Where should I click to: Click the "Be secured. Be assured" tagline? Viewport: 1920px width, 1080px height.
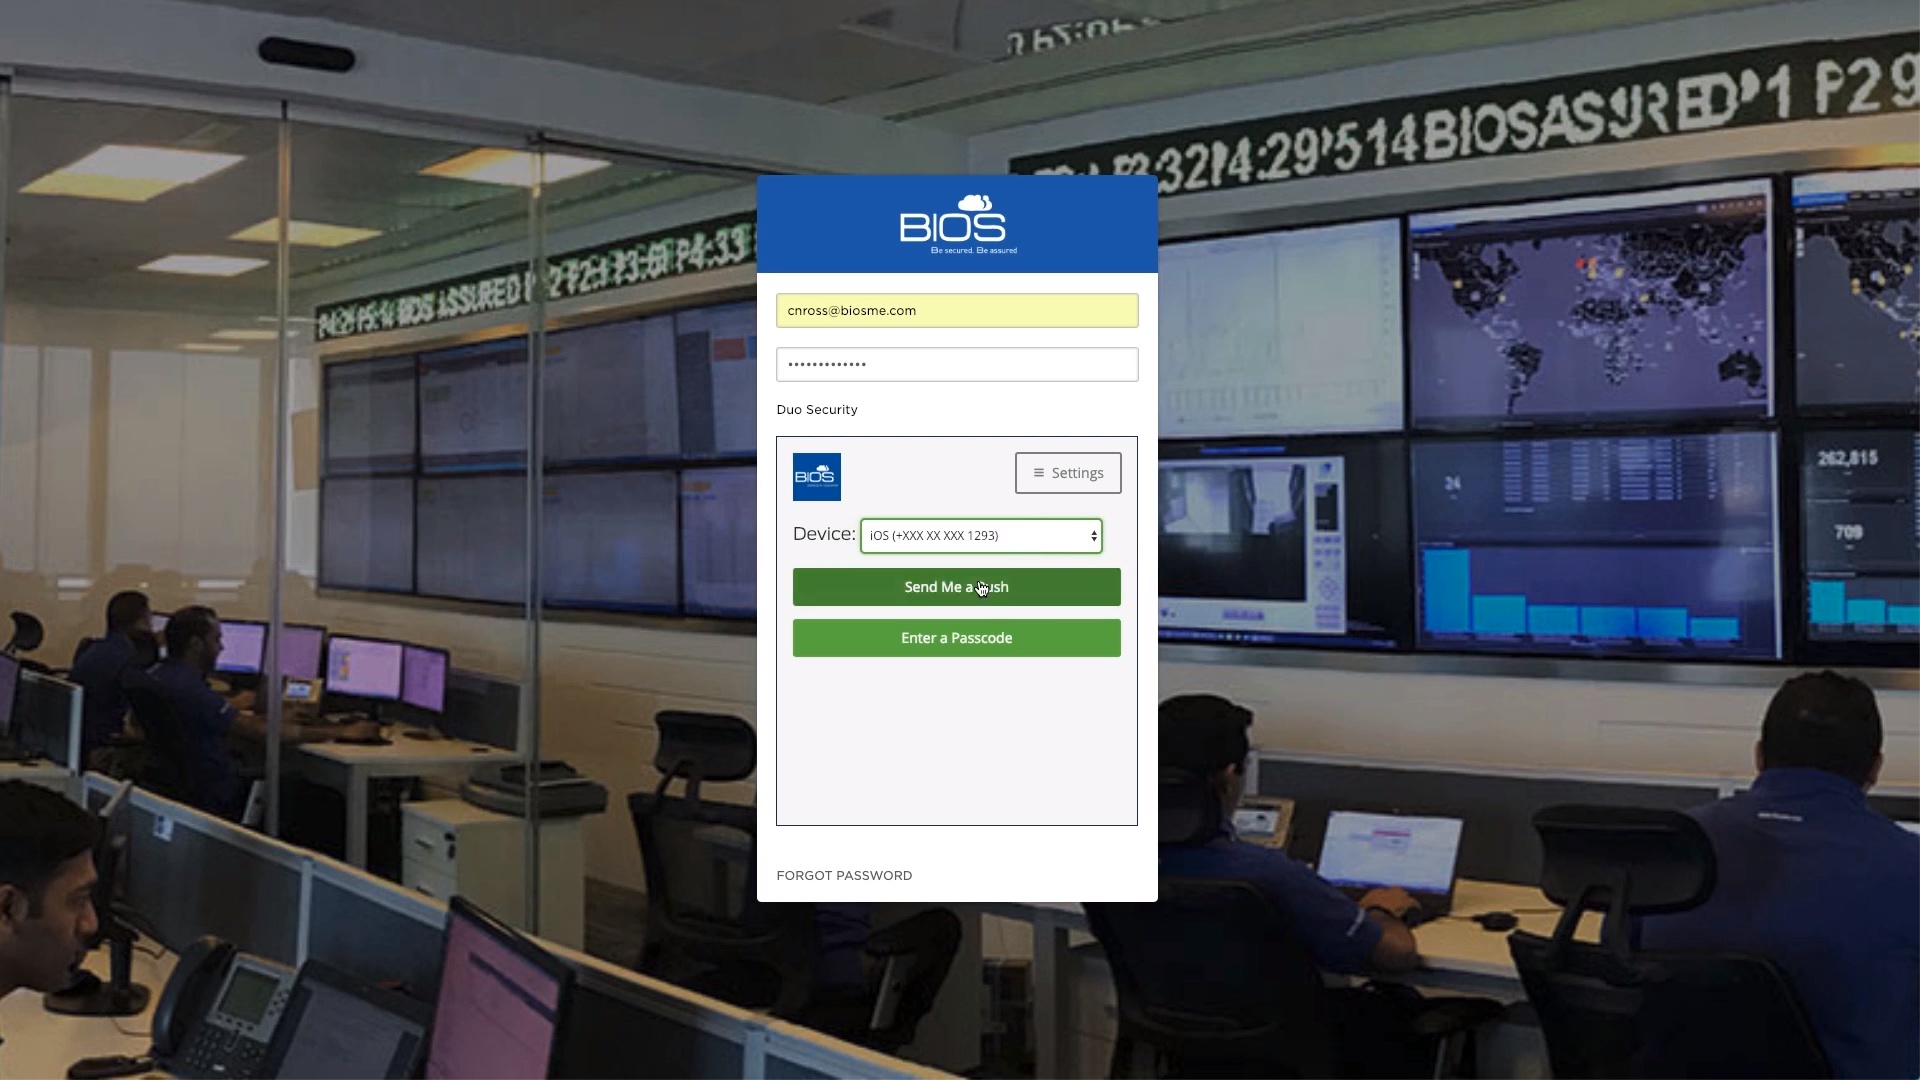coord(973,250)
